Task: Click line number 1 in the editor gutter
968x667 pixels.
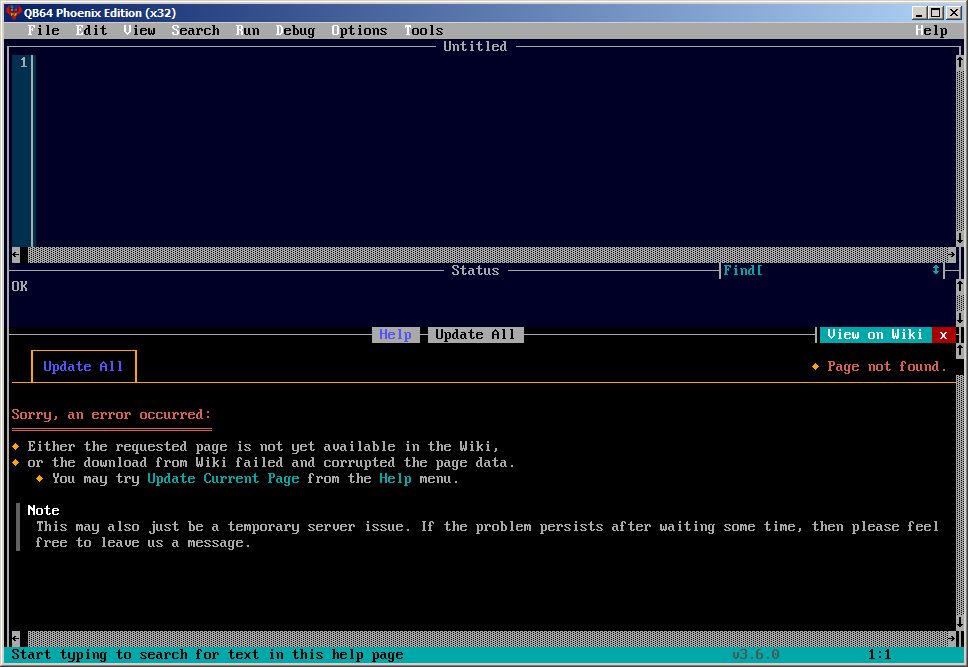Action: [23, 62]
